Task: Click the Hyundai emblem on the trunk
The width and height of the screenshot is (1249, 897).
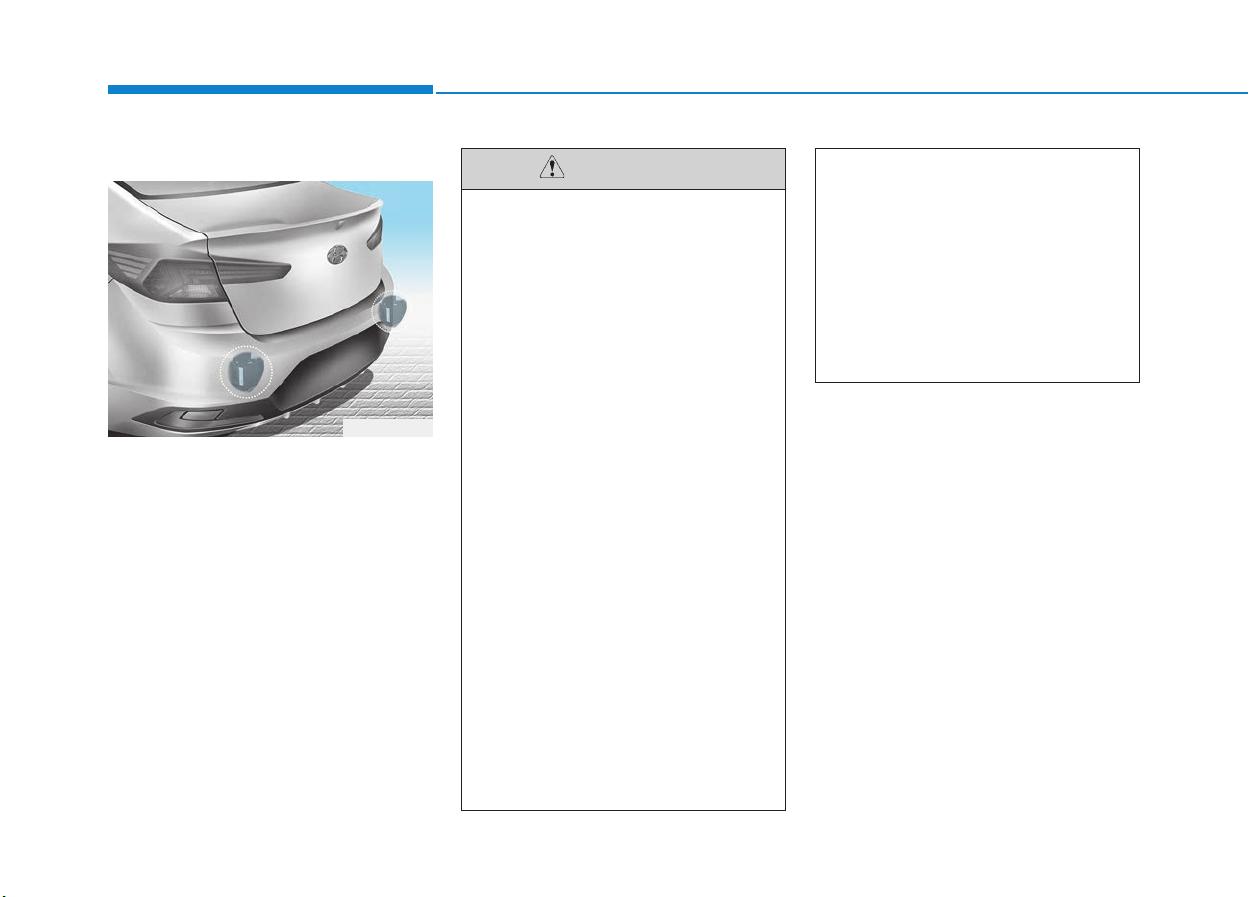Action: click(x=343, y=255)
